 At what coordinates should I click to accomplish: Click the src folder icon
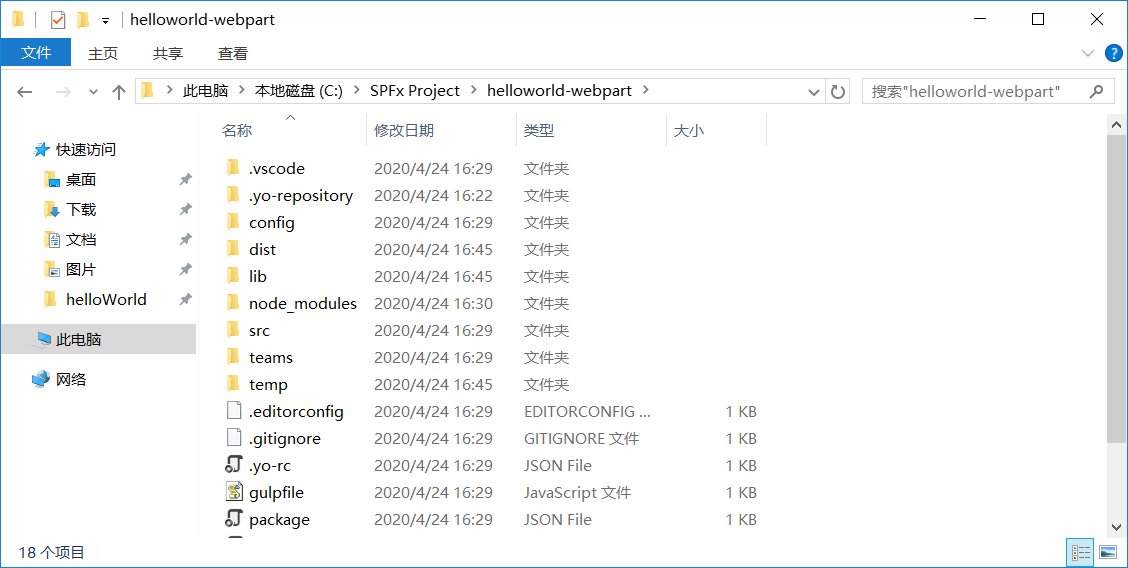coord(233,330)
